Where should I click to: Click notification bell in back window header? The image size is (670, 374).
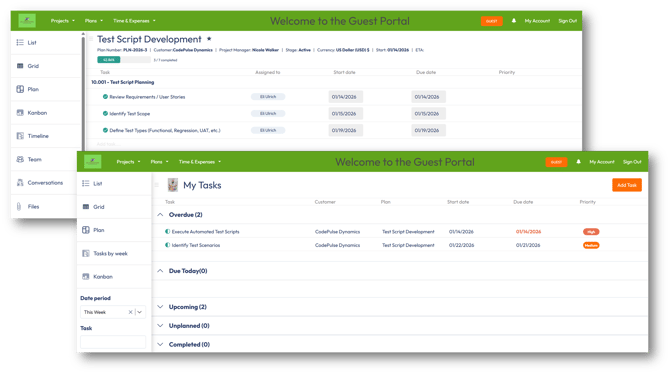point(514,21)
